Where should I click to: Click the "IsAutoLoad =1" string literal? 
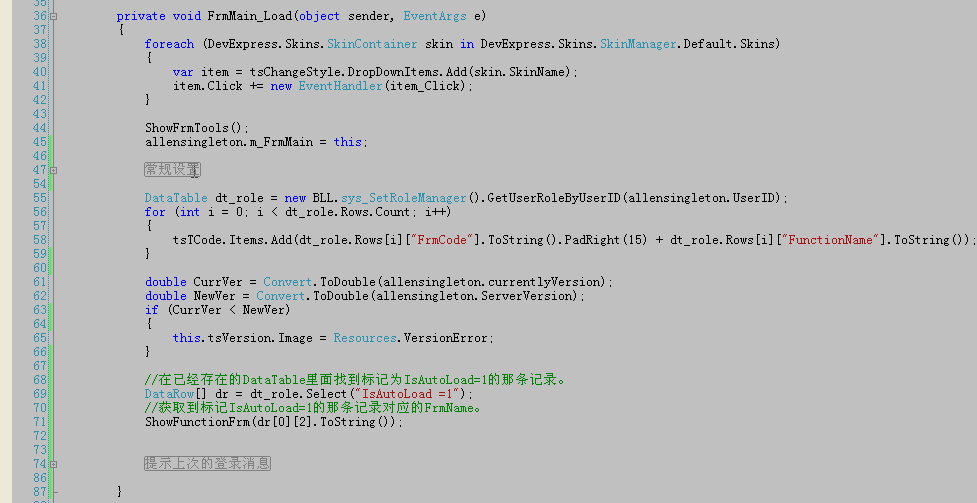pyautogui.click(x=407, y=394)
